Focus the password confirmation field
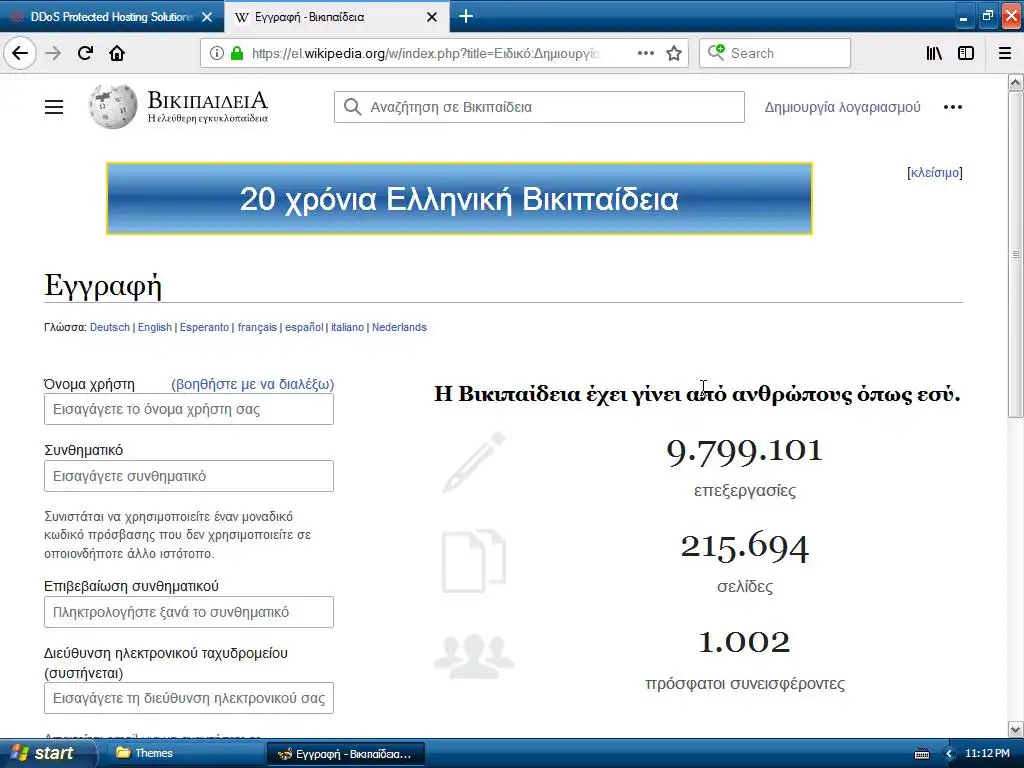1024x768 pixels. click(189, 612)
